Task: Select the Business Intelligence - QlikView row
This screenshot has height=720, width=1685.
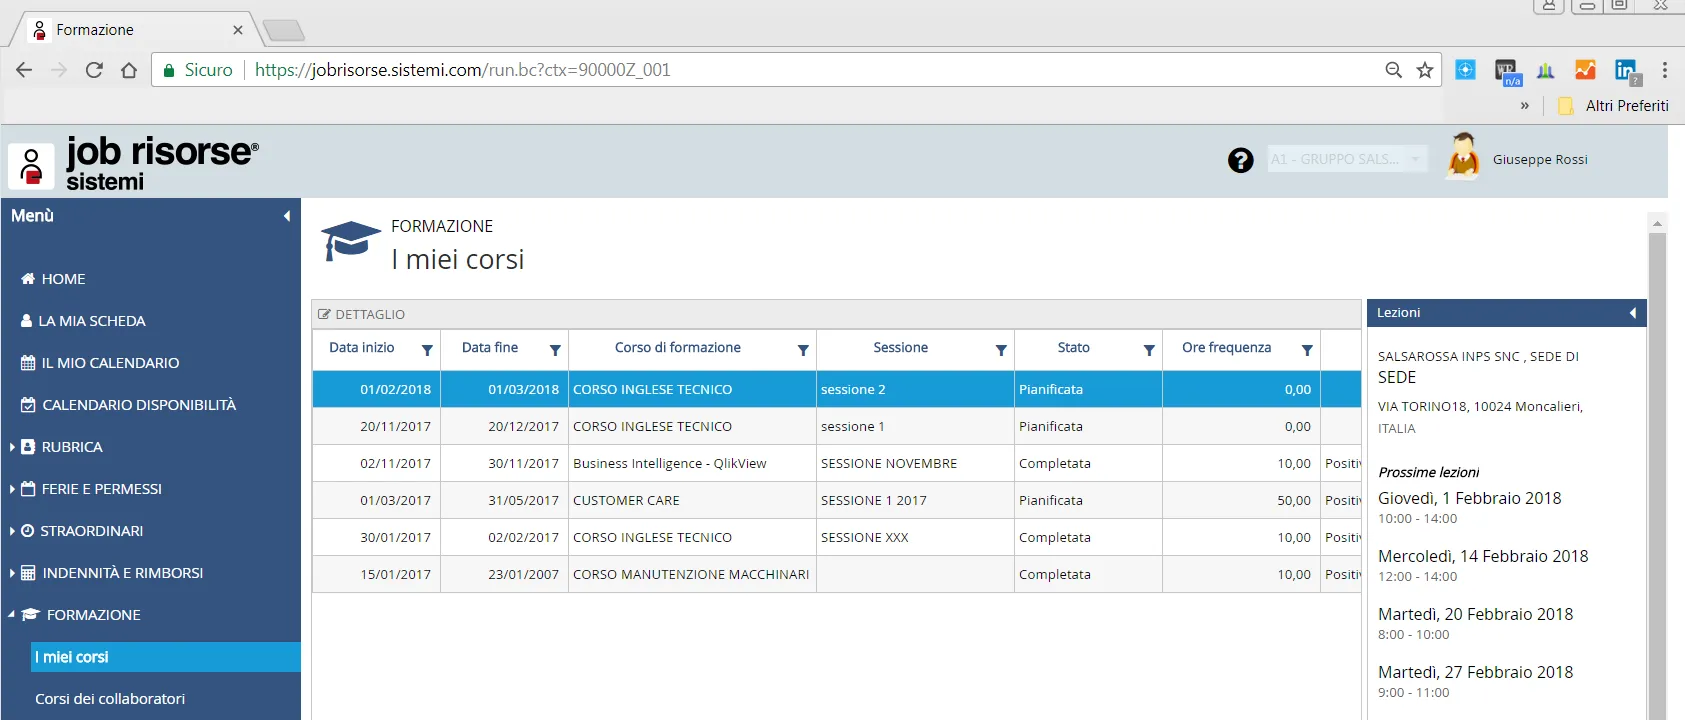Action: coord(669,464)
